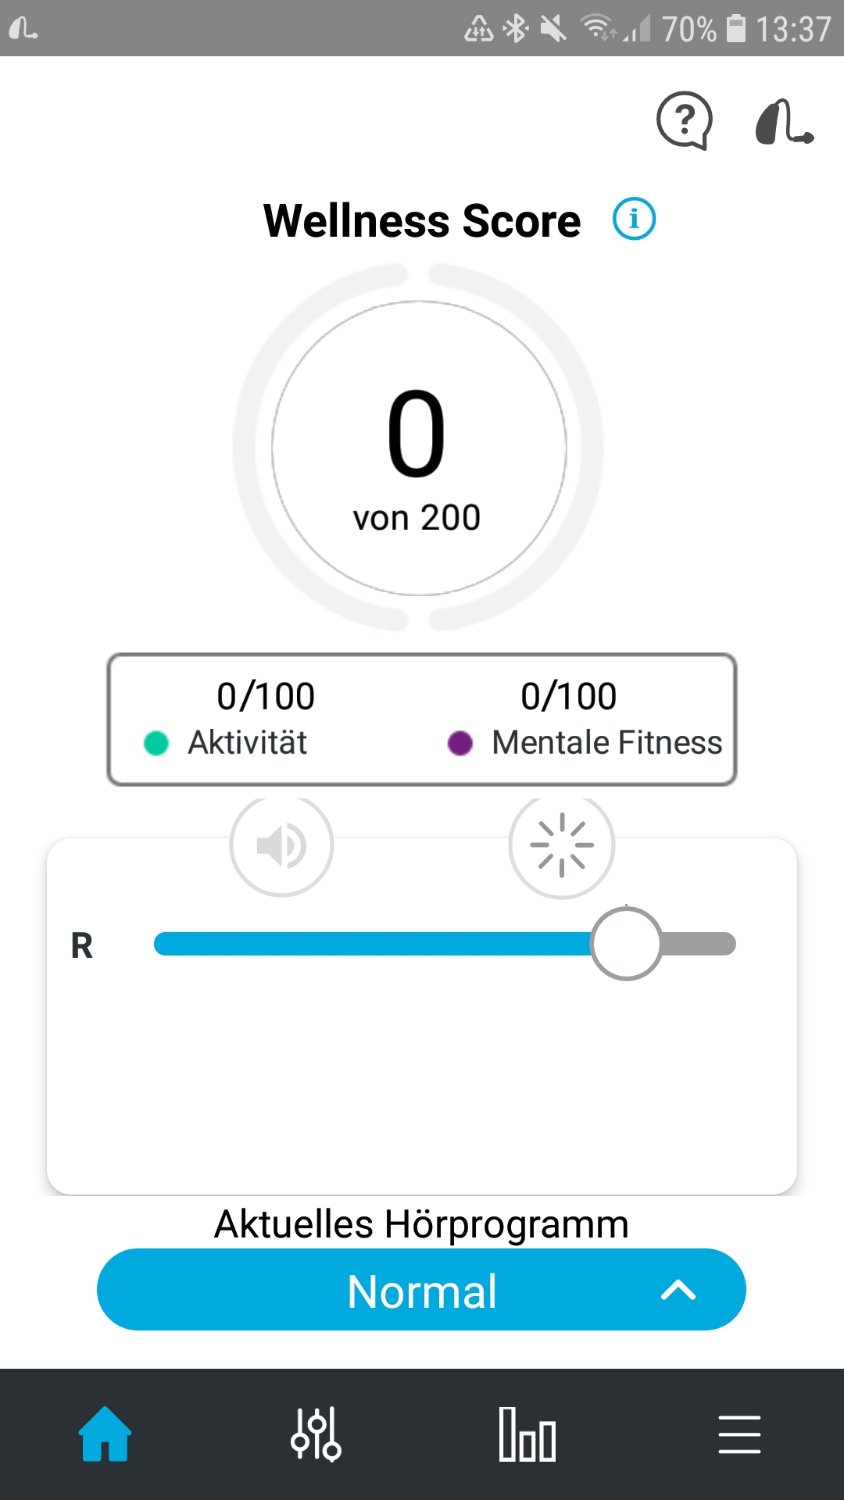
Task: Select the Aktivität score of 0/100
Action: [x=266, y=696]
